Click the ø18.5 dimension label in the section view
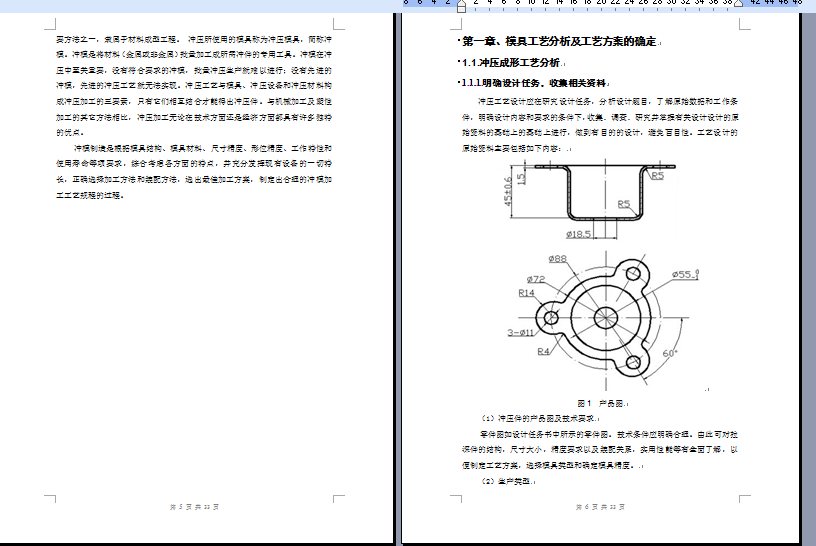Image resolution: width=816 pixels, height=546 pixels. (578, 234)
